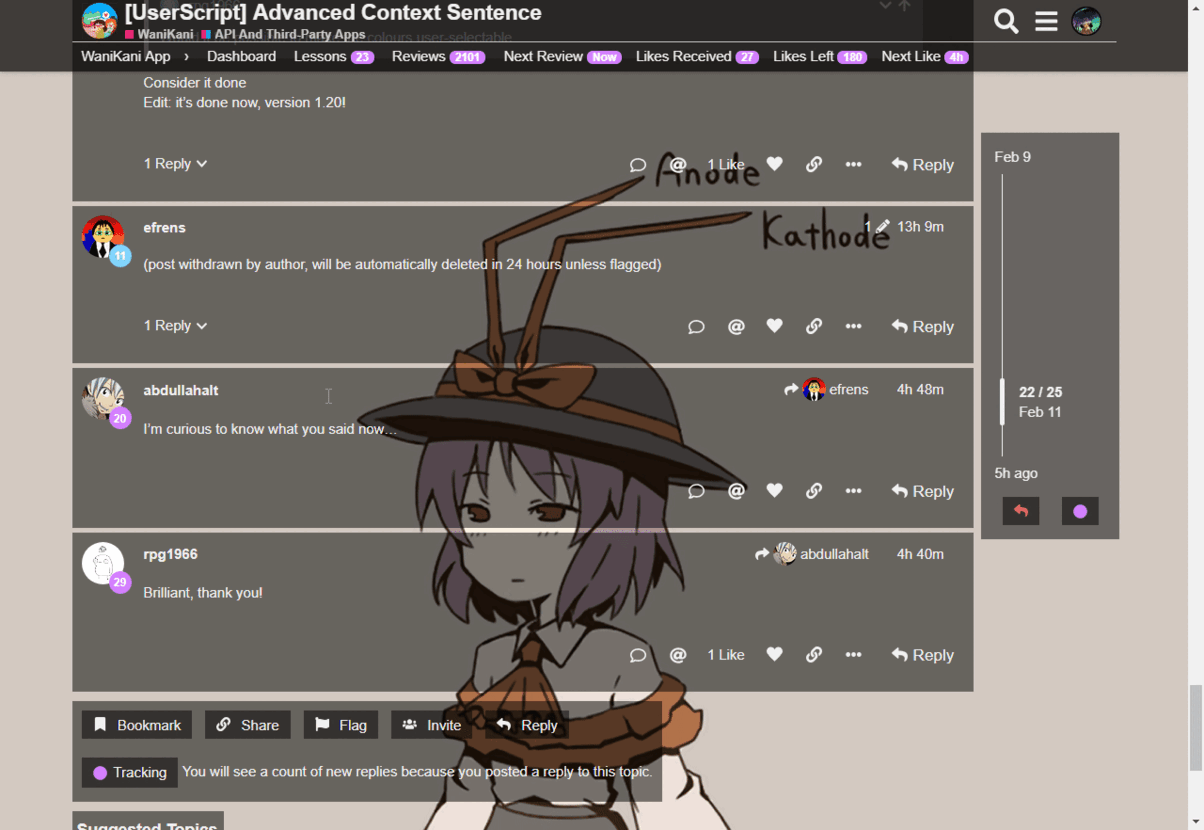1204x830 pixels.
Task: Show the efrens post that abdullahalt replied to
Action: coord(827,390)
